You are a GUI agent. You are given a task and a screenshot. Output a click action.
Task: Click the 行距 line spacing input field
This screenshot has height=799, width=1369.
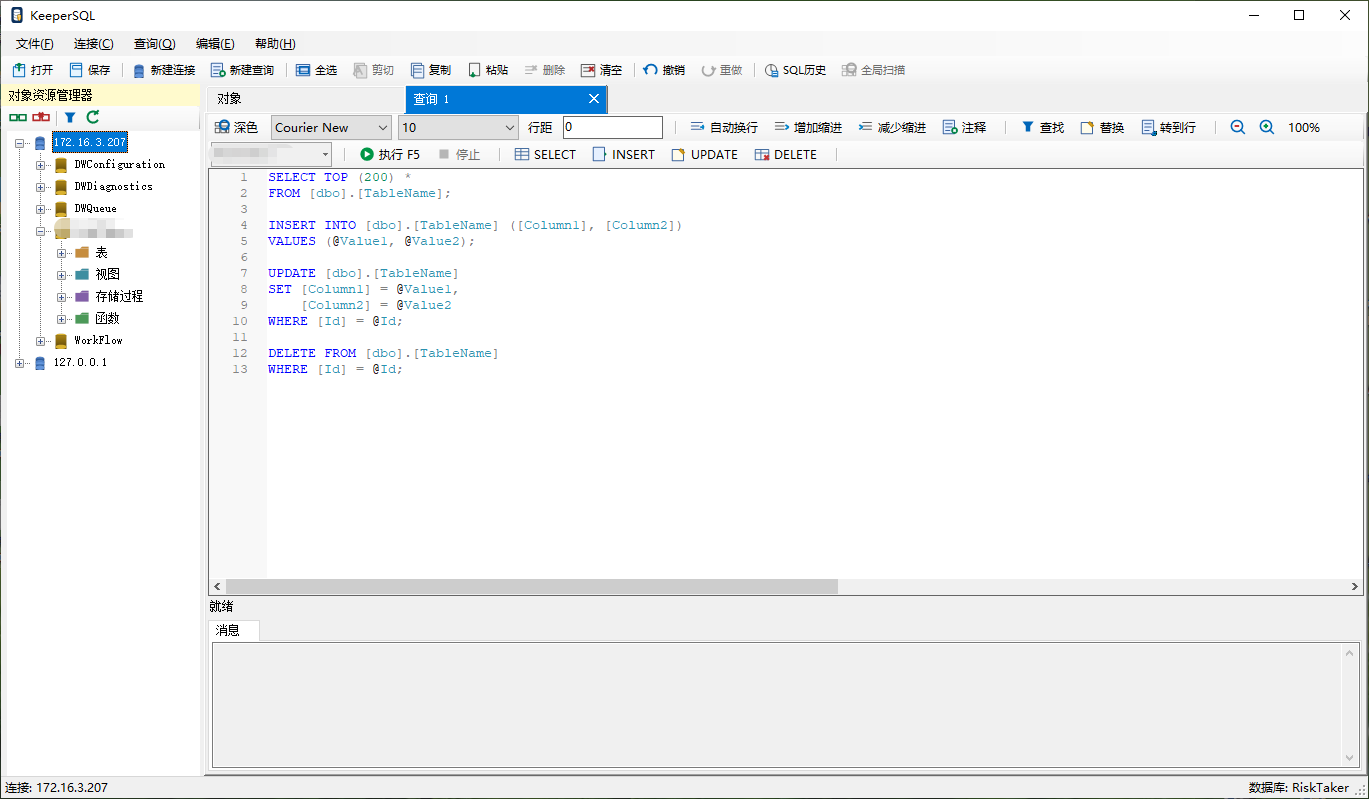point(613,127)
